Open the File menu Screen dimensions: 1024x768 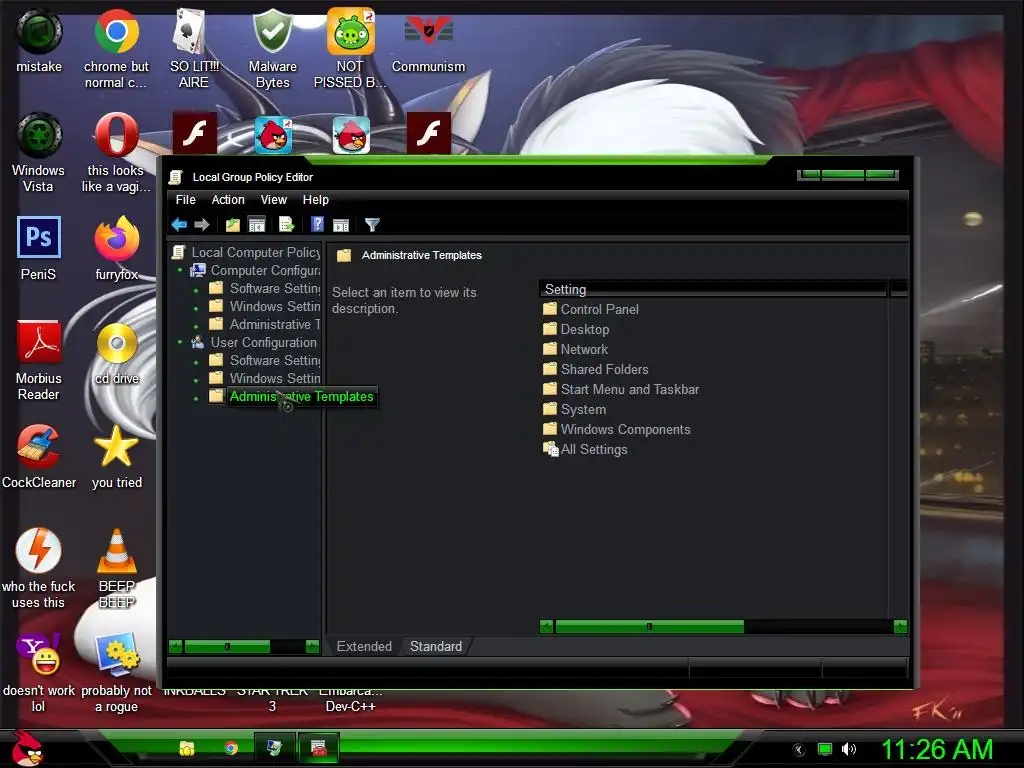pyautogui.click(x=185, y=200)
